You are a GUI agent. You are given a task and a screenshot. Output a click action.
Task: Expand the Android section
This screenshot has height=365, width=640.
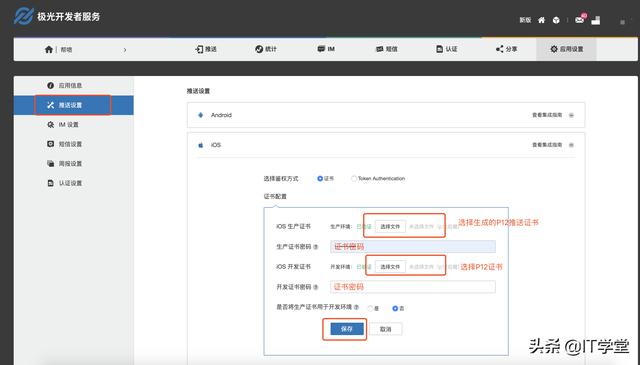pos(571,115)
